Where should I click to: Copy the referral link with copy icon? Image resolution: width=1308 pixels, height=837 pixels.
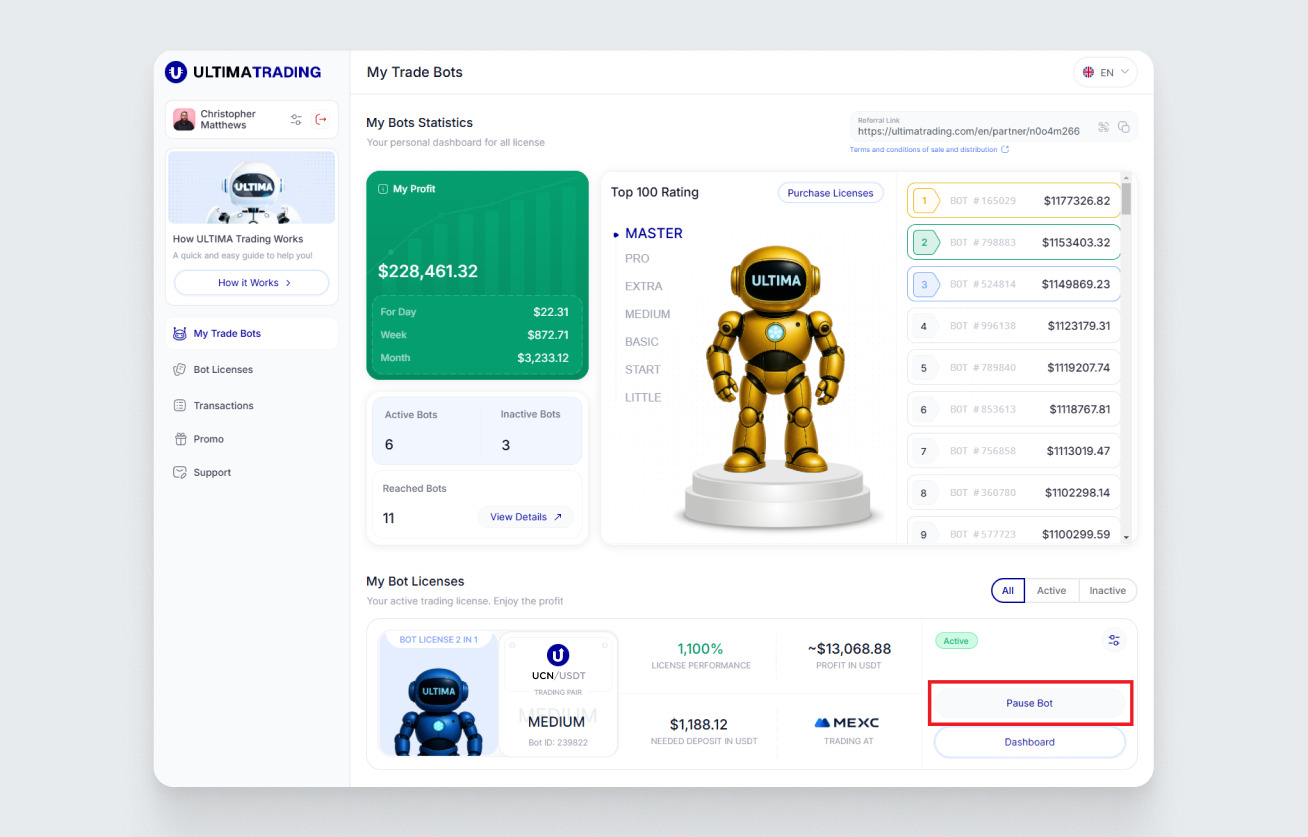point(1124,127)
